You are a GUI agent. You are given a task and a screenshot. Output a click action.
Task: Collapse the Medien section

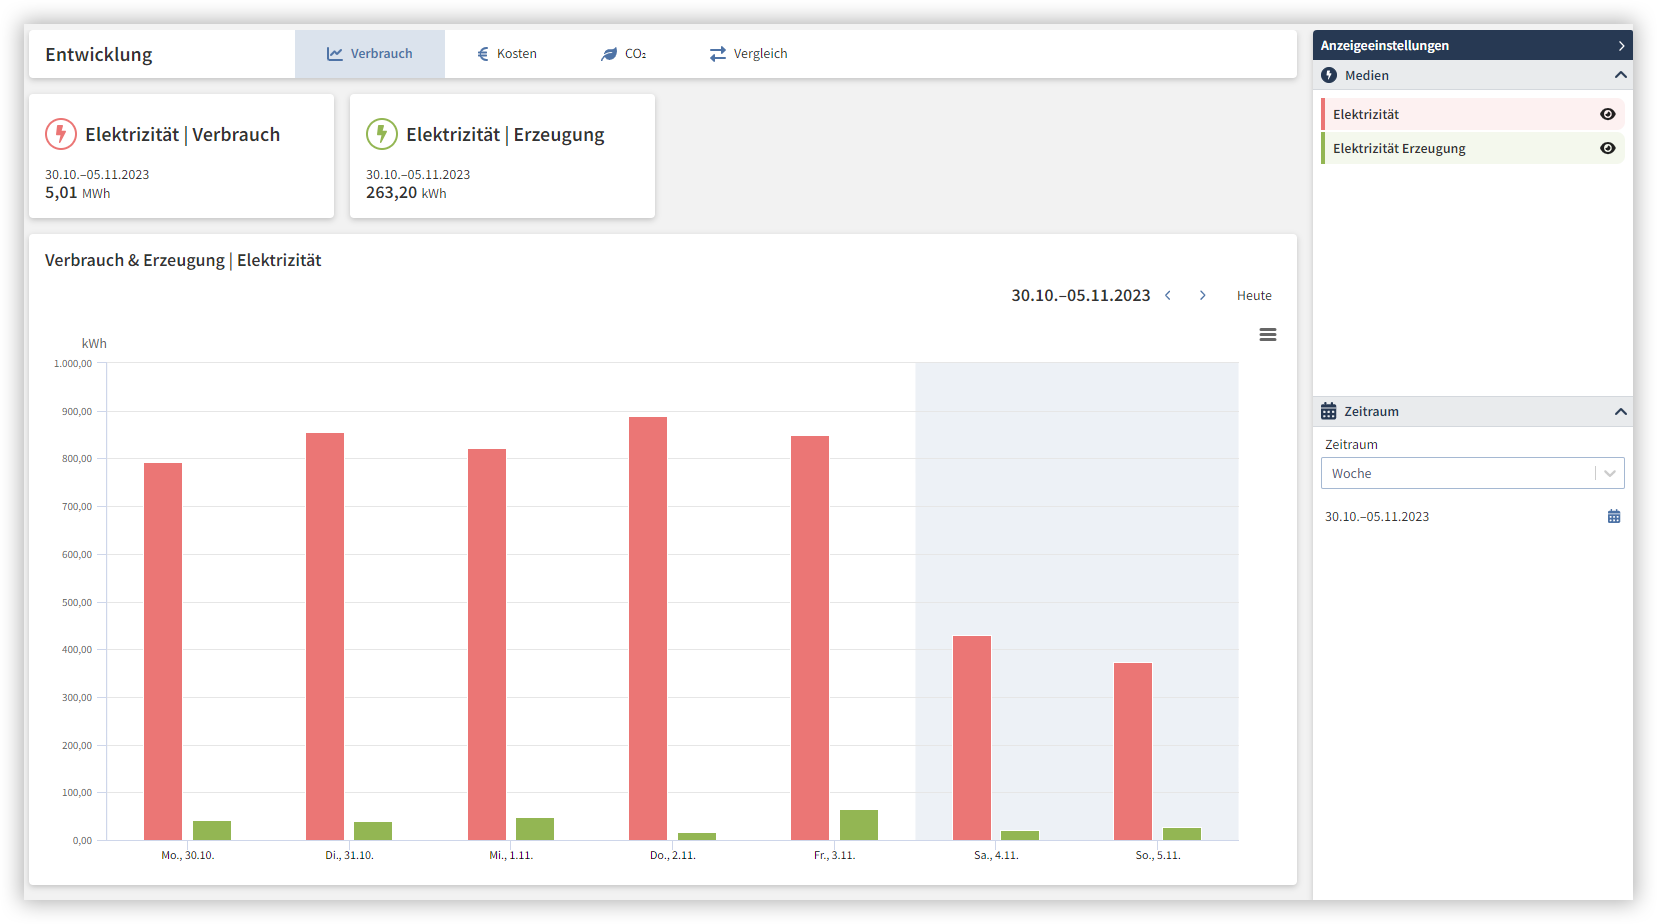click(1620, 76)
